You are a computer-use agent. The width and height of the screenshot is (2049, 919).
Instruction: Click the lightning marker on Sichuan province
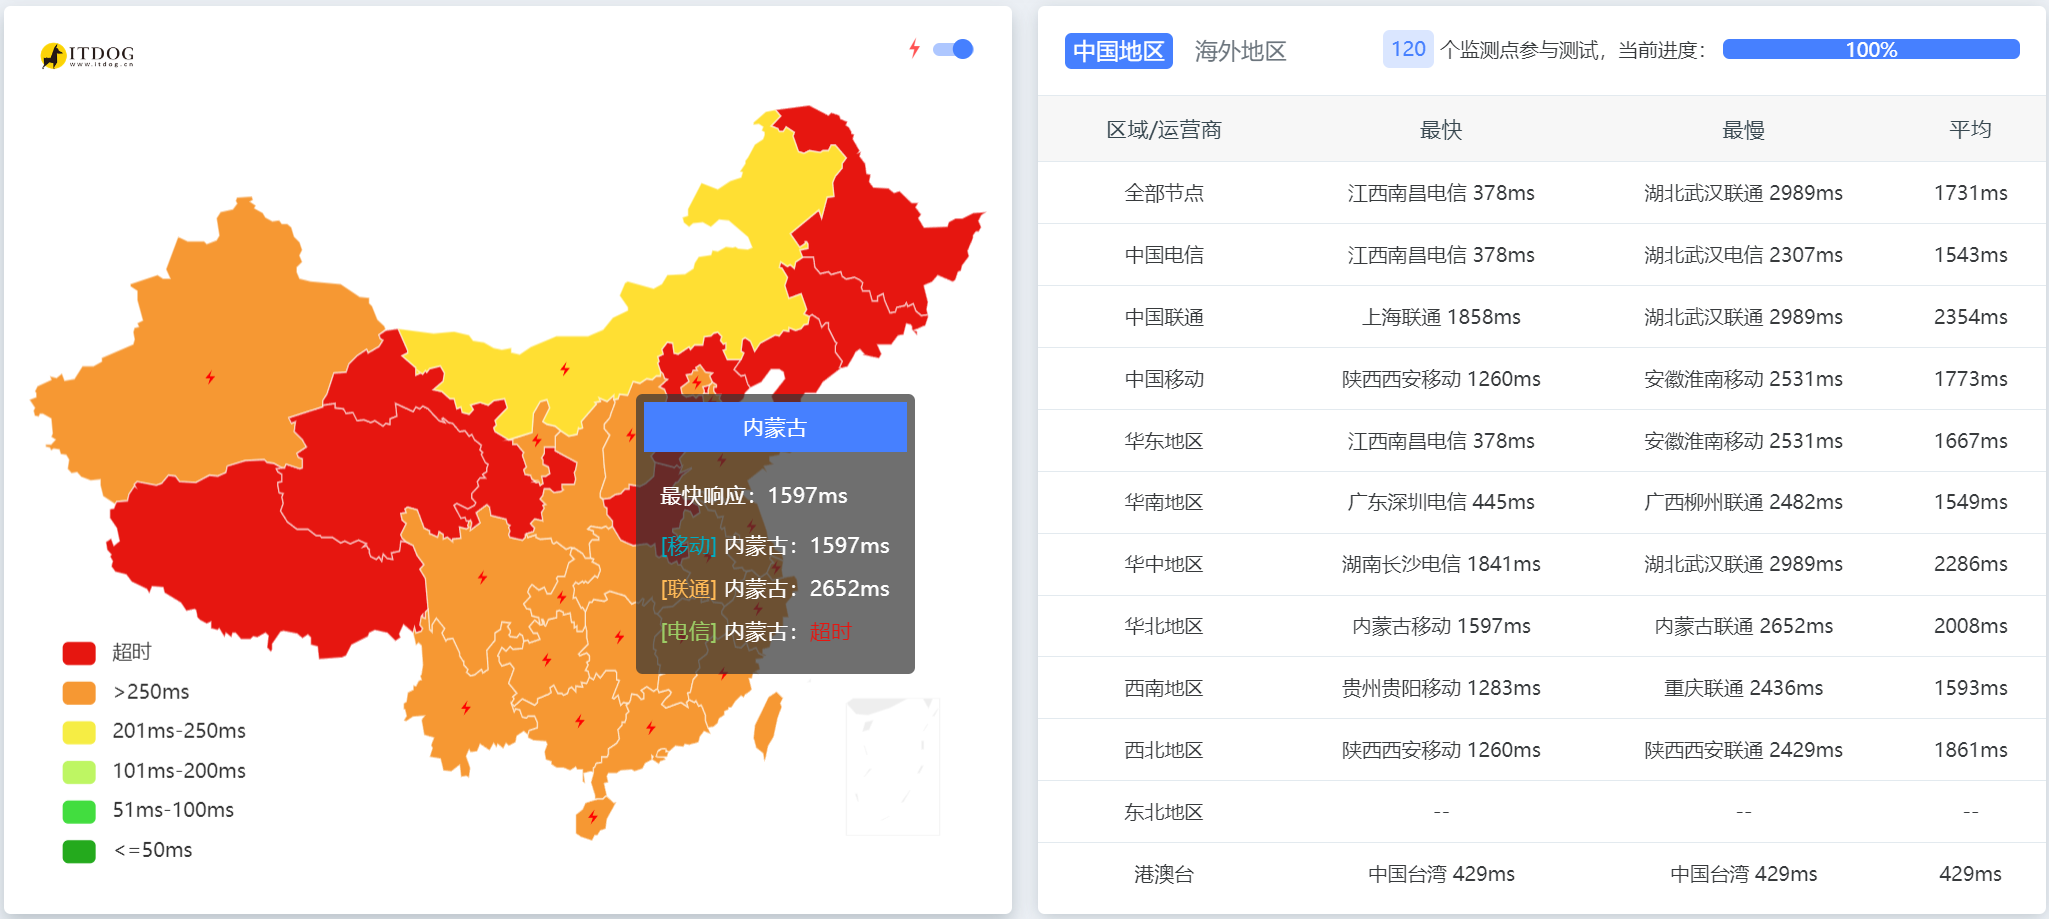click(x=482, y=577)
